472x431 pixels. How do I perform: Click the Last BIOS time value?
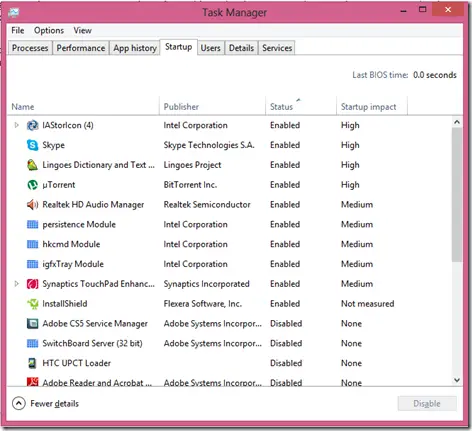click(435, 75)
